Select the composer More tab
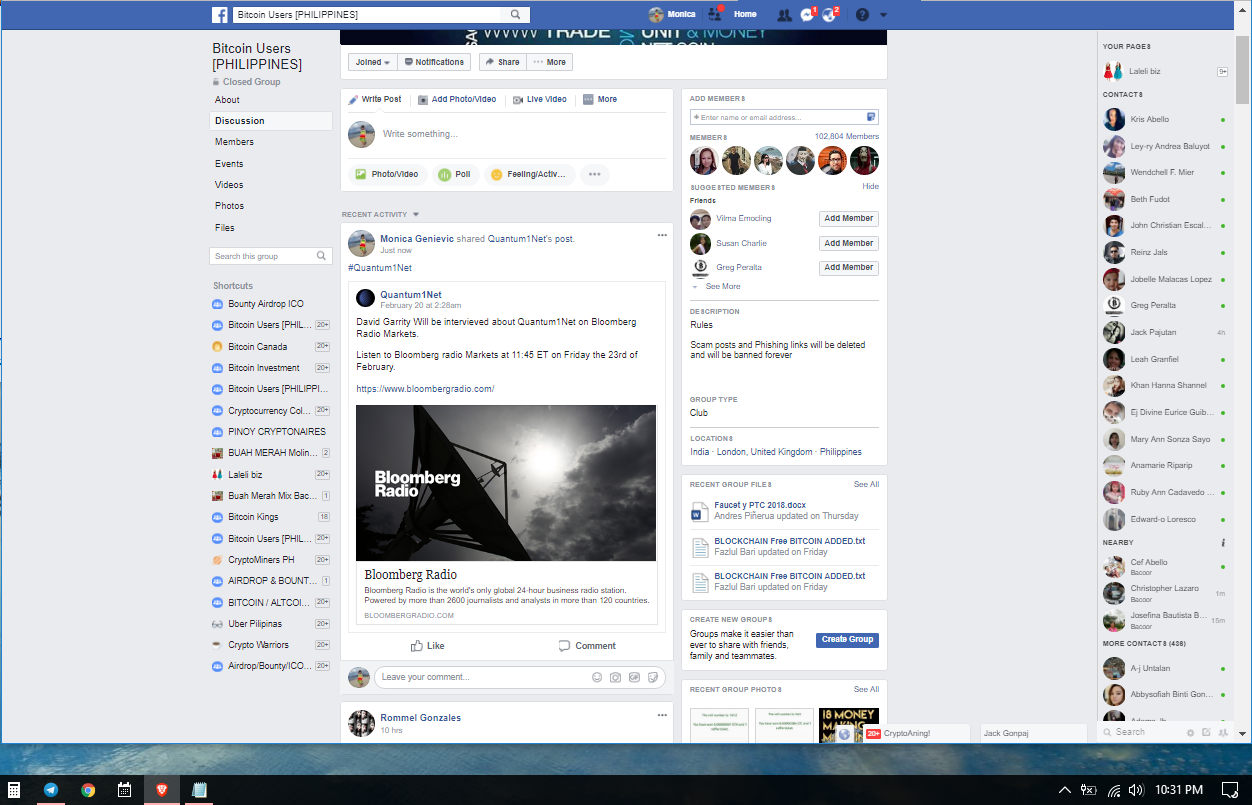 (600, 99)
